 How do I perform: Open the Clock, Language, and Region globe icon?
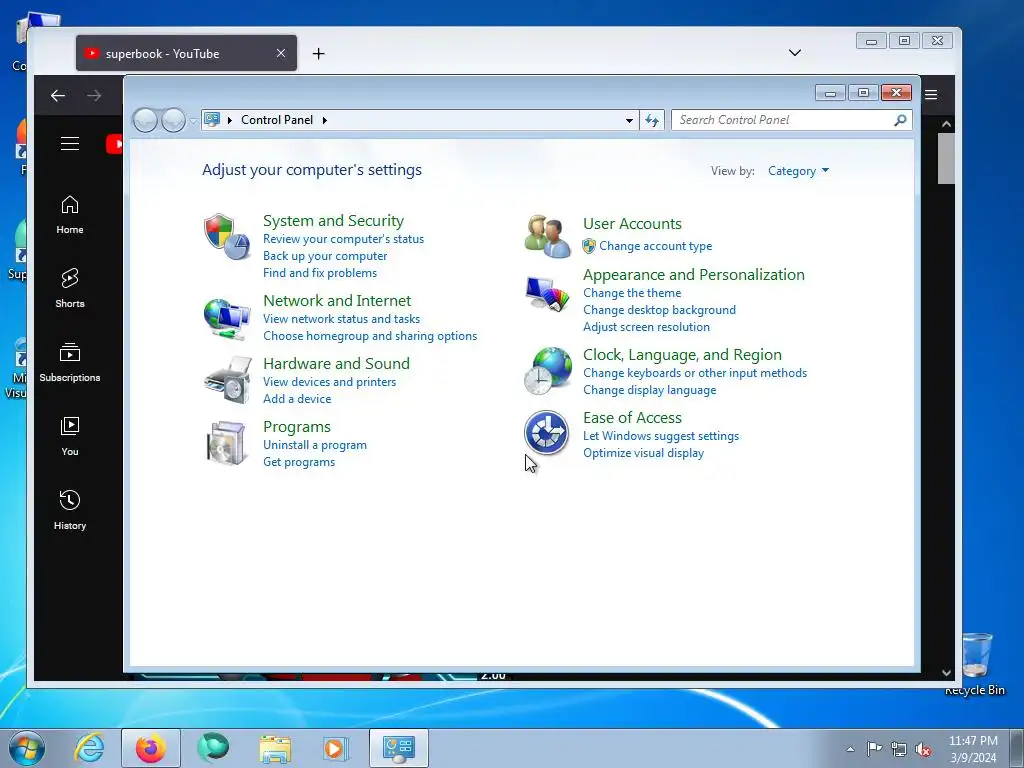tap(547, 371)
